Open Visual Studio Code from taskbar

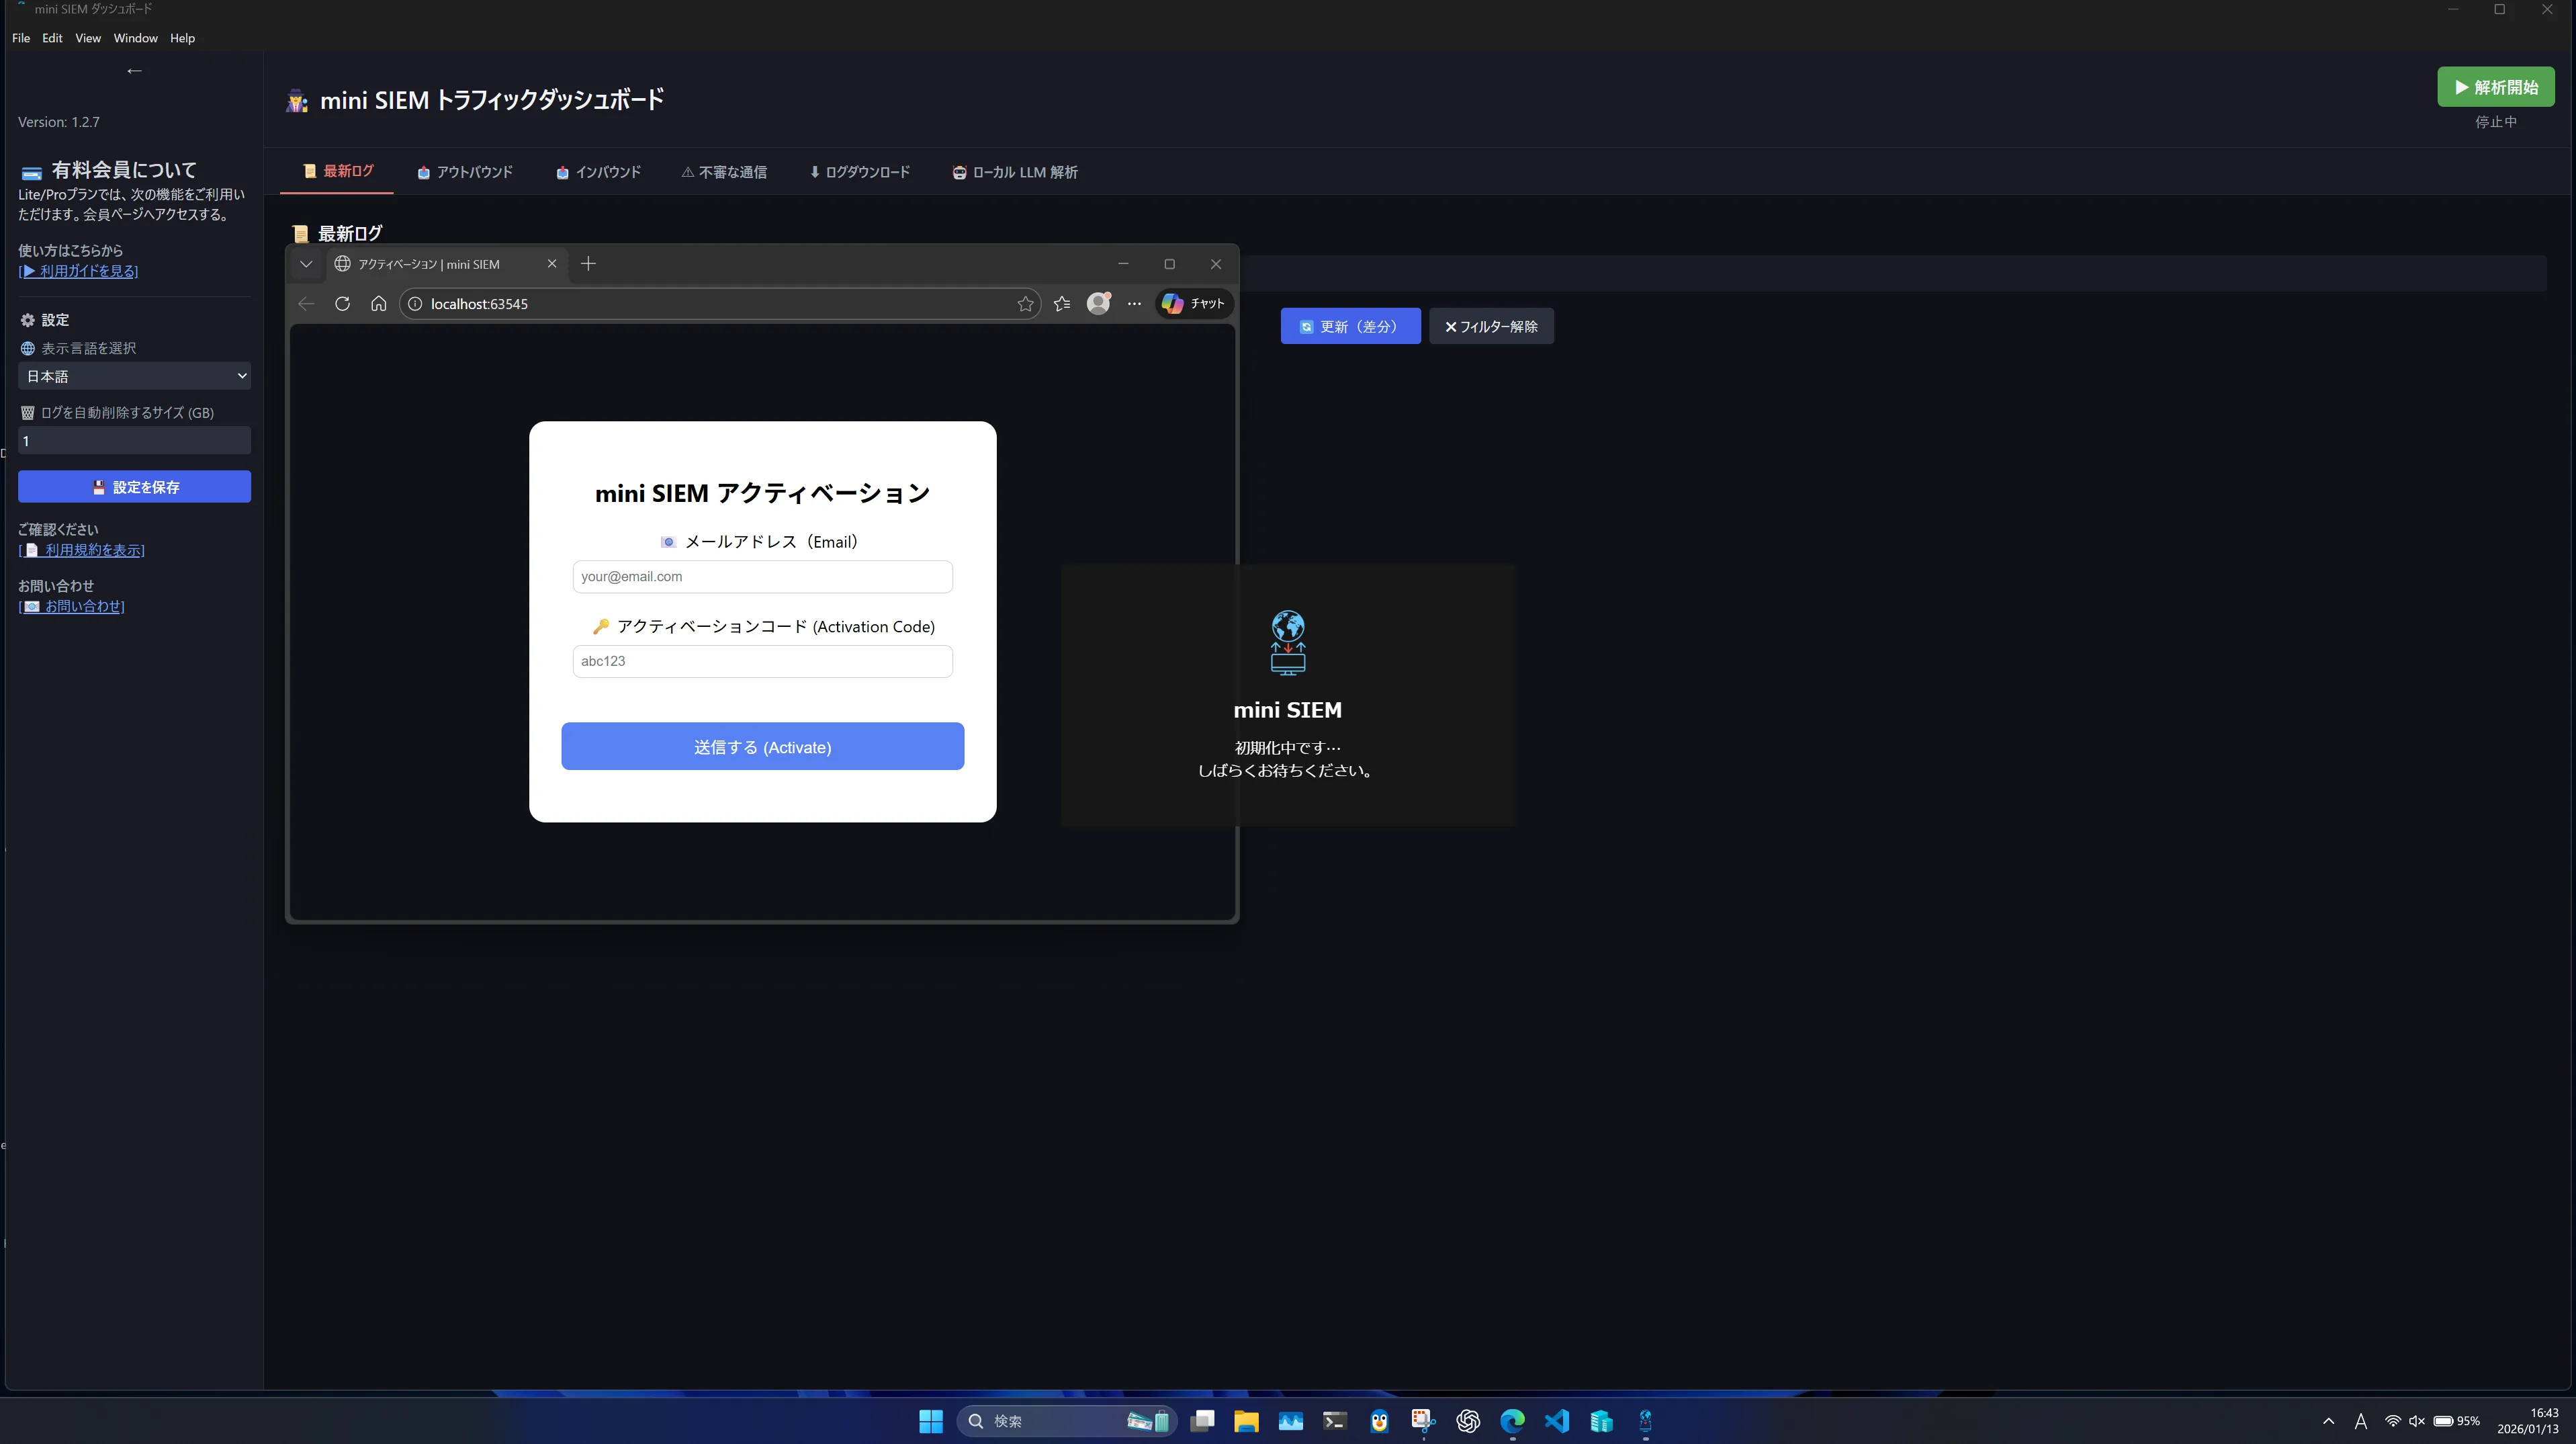[1556, 1421]
